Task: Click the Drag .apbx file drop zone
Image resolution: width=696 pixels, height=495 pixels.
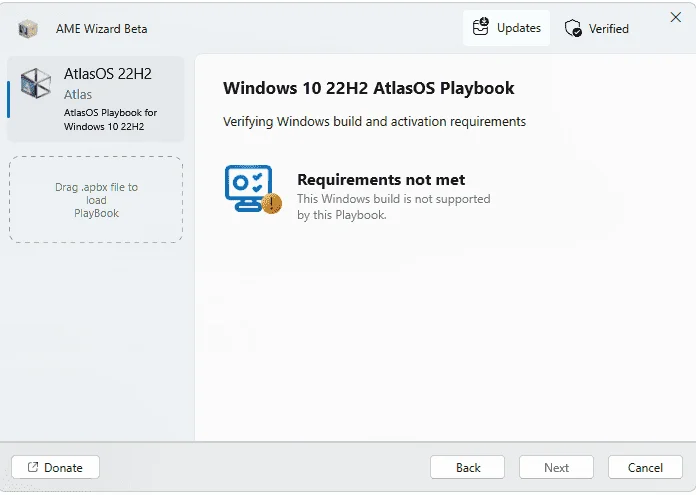Action: 96,200
